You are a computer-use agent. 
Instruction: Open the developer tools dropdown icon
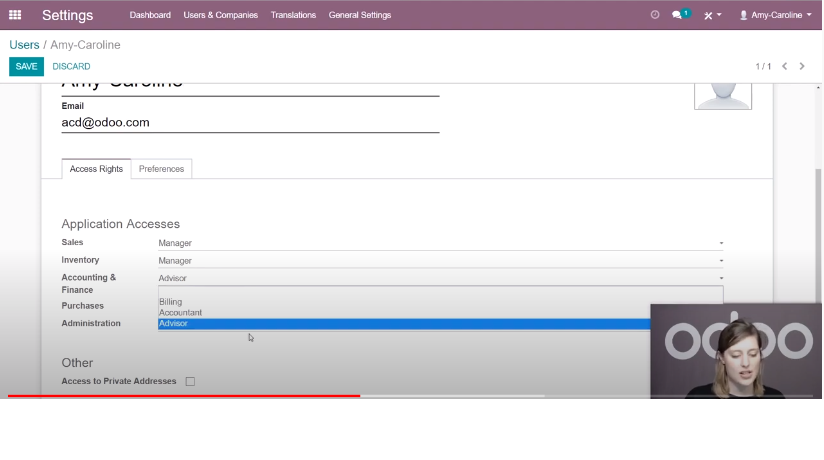713,15
